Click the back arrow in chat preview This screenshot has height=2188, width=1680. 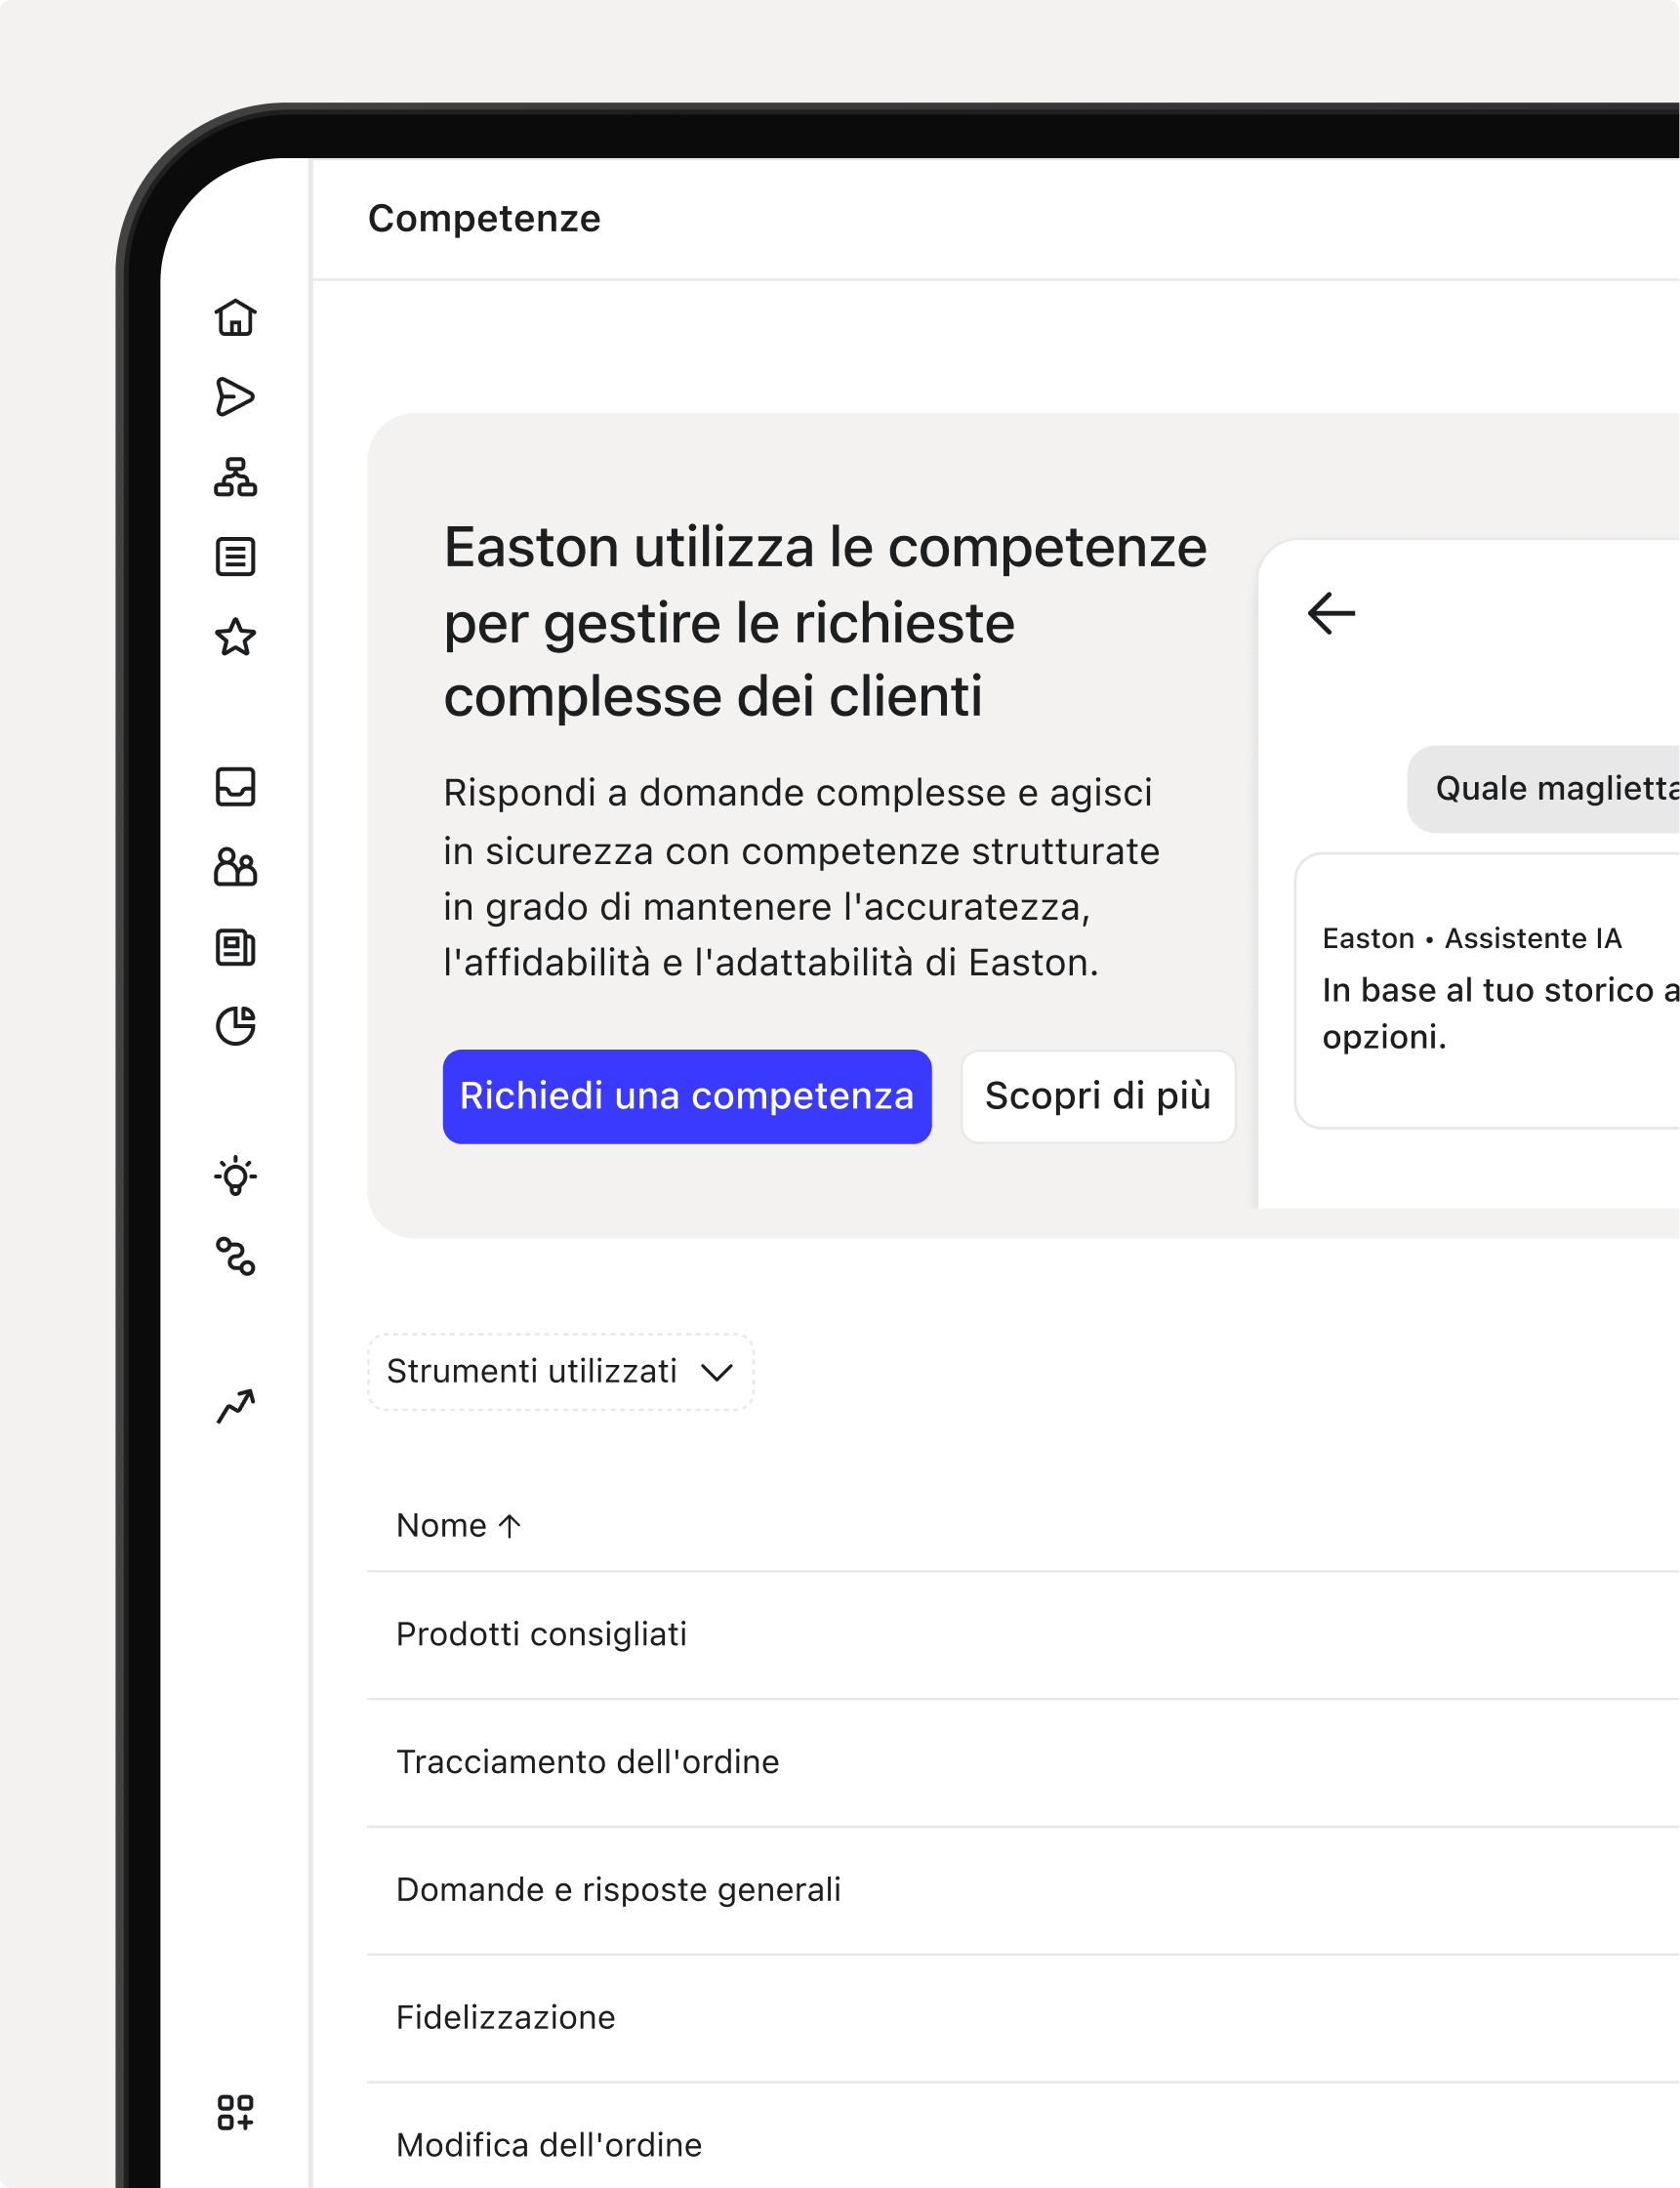point(1331,613)
